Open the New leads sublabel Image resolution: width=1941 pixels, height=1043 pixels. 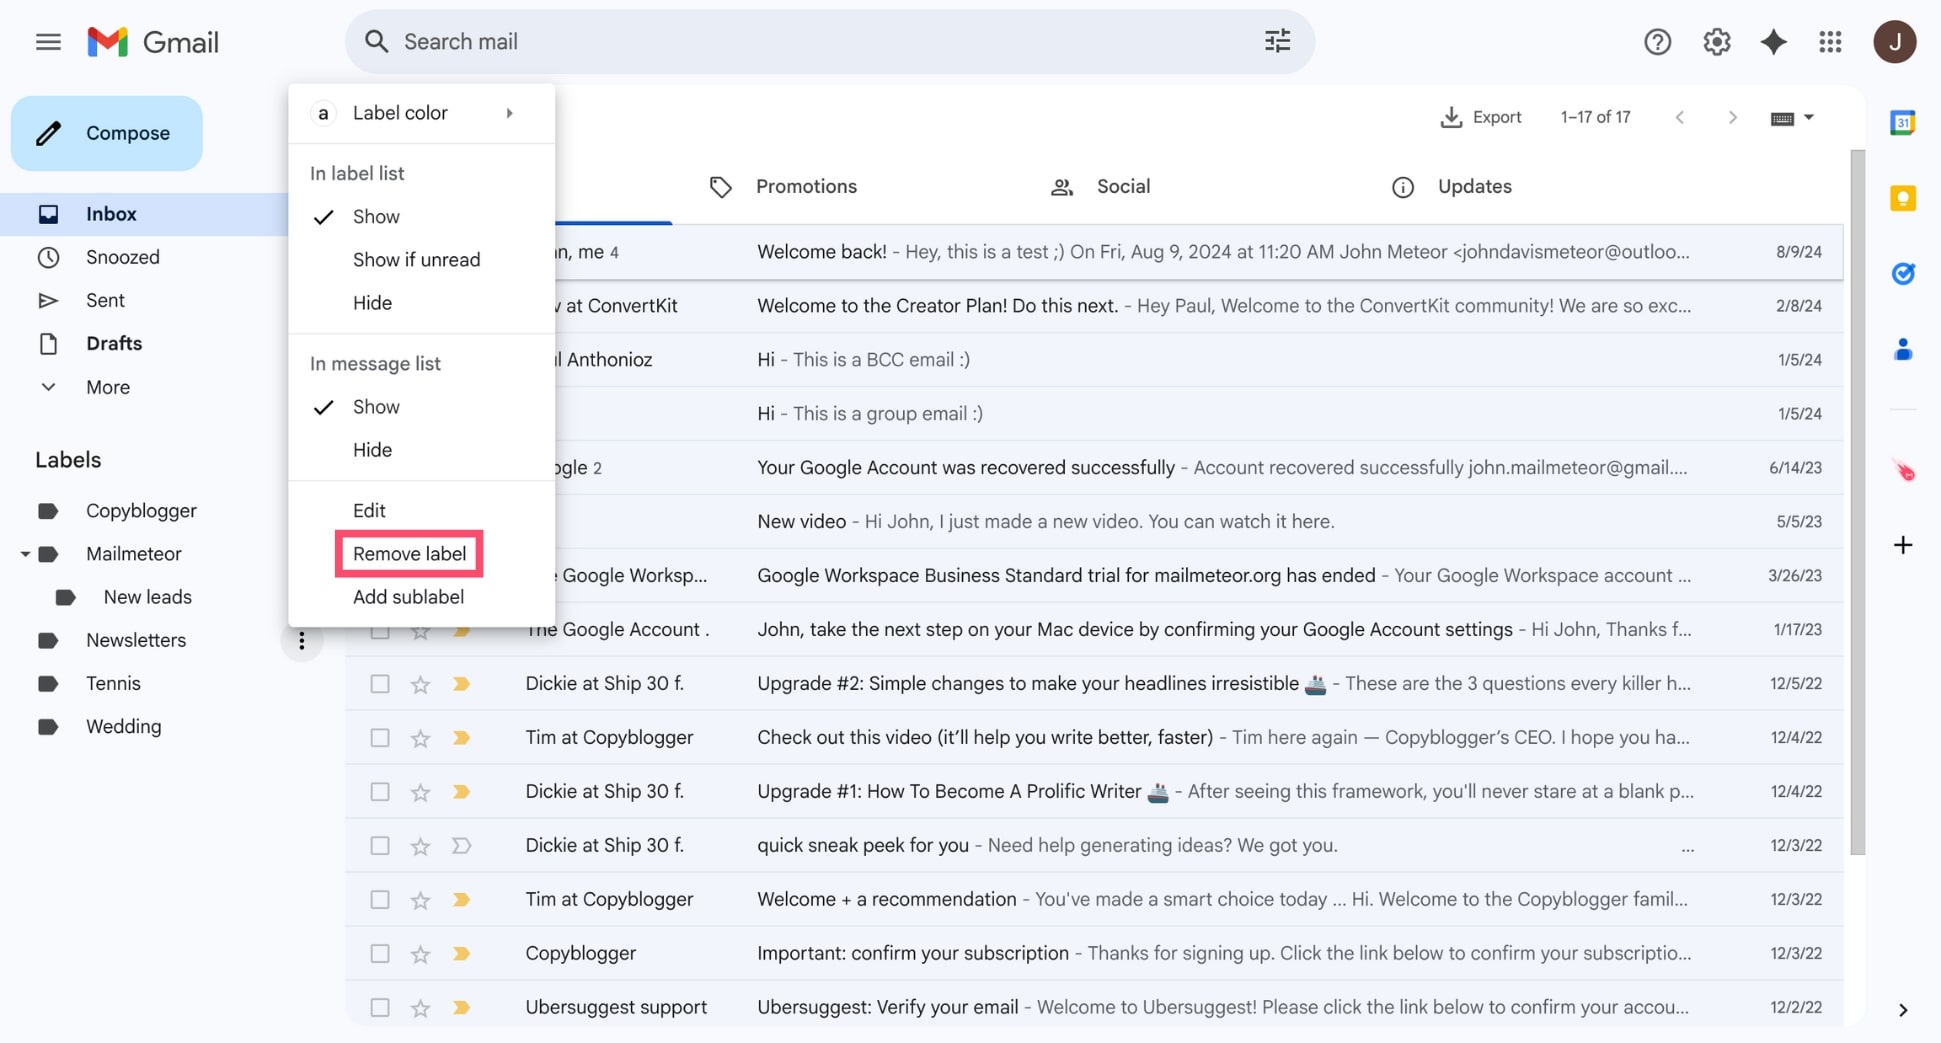pyautogui.click(x=147, y=597)
